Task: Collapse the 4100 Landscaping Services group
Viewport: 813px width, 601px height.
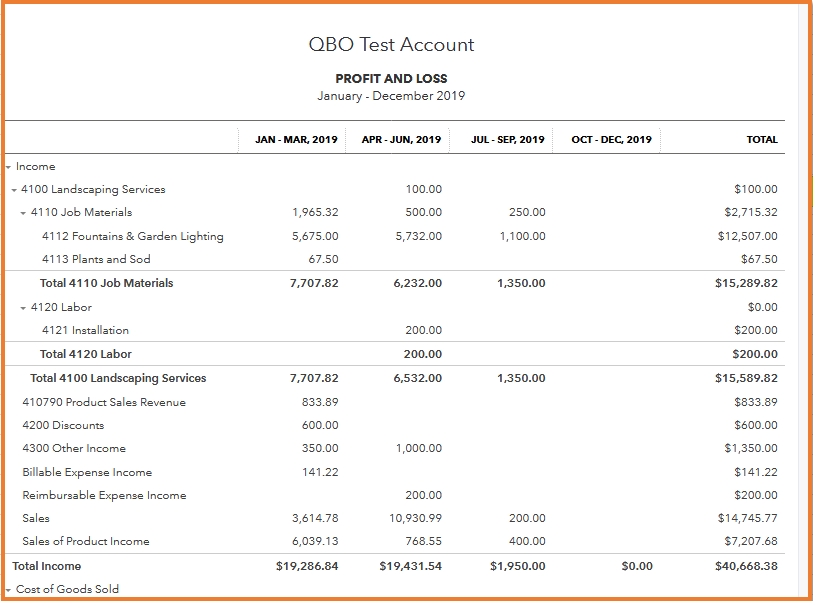Action: [14, 190]
